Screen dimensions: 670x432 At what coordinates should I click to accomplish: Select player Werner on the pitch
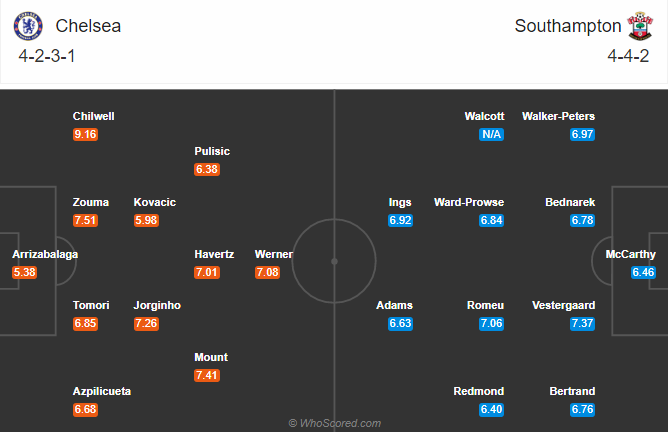[x=274, y=254]
